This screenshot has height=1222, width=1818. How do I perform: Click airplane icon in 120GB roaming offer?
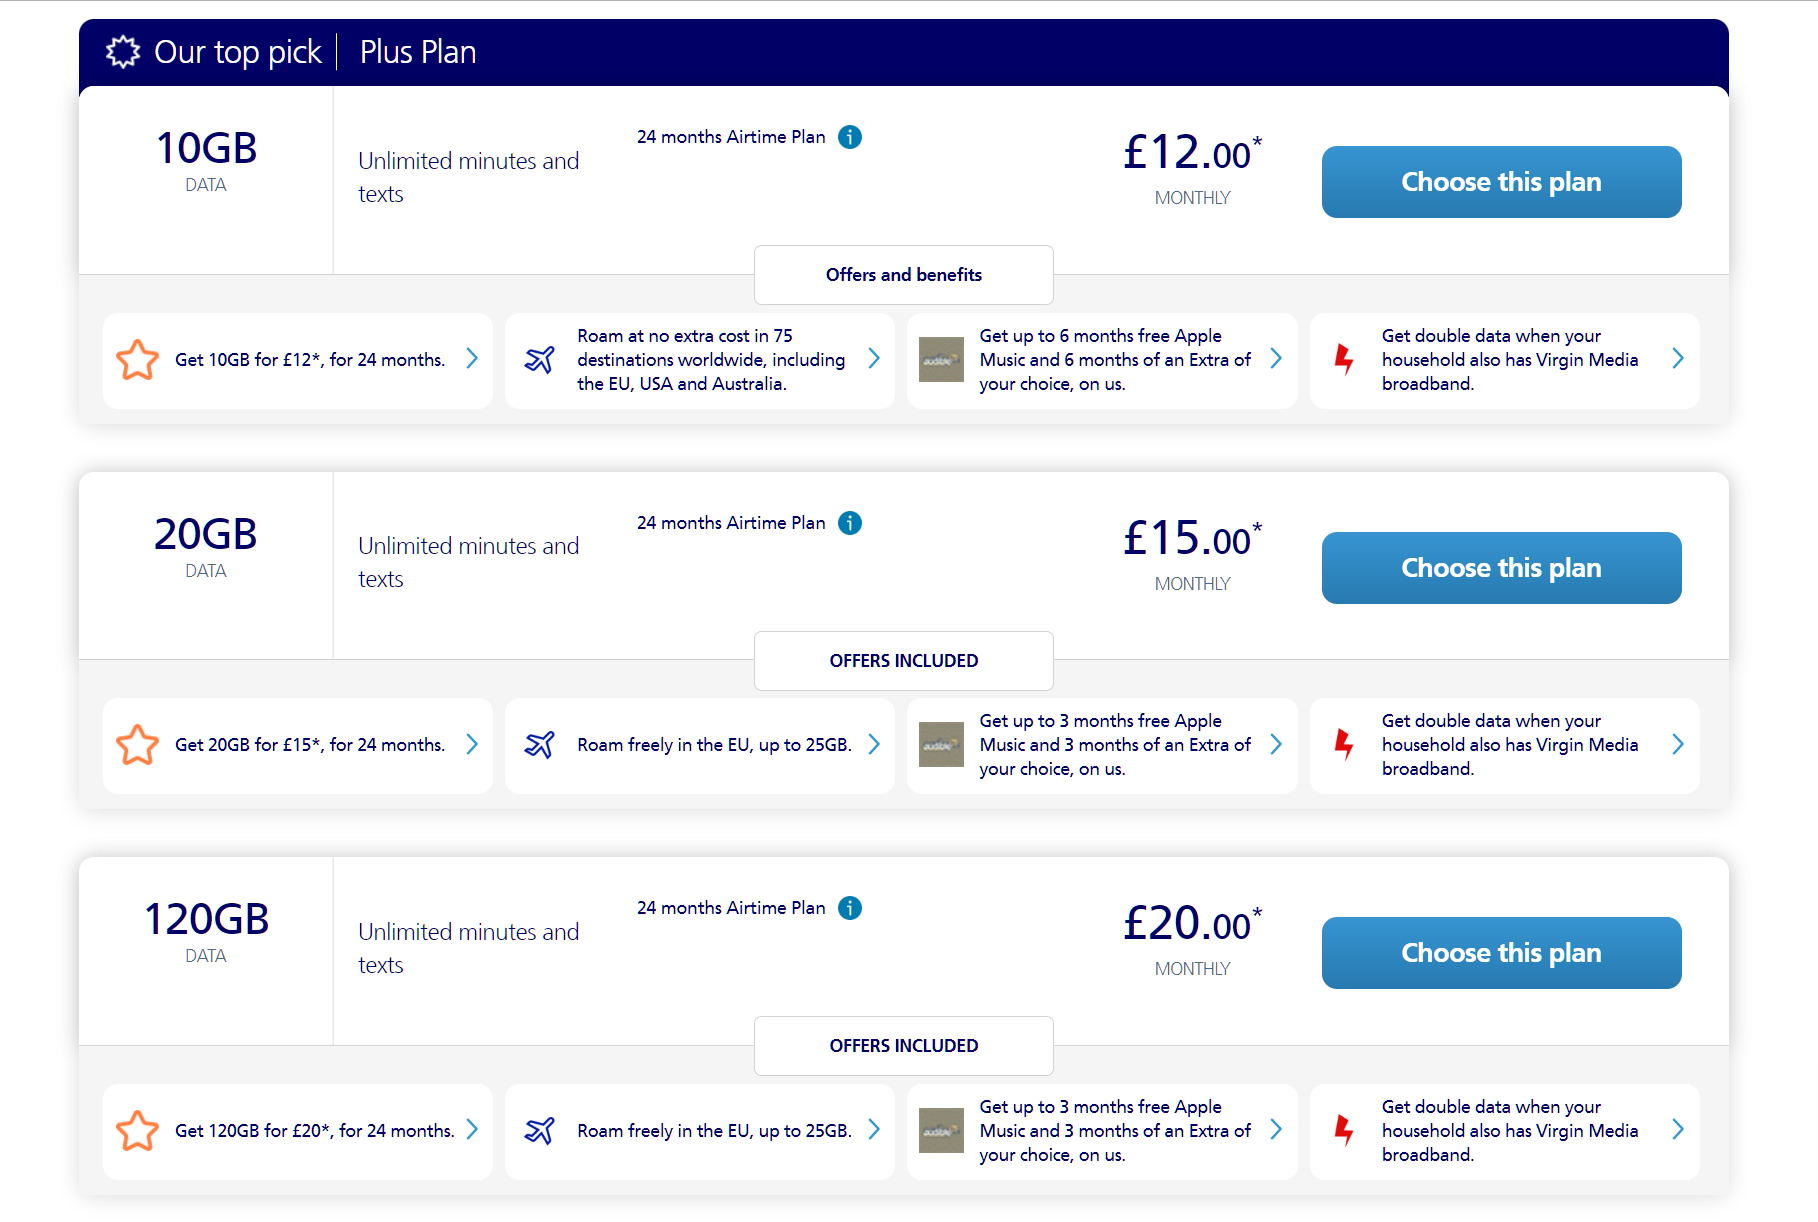click(x=539, y=1131)
